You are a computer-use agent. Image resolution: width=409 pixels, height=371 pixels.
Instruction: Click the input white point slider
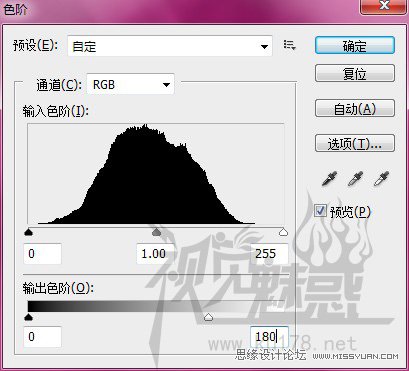(x=283, y=232)
